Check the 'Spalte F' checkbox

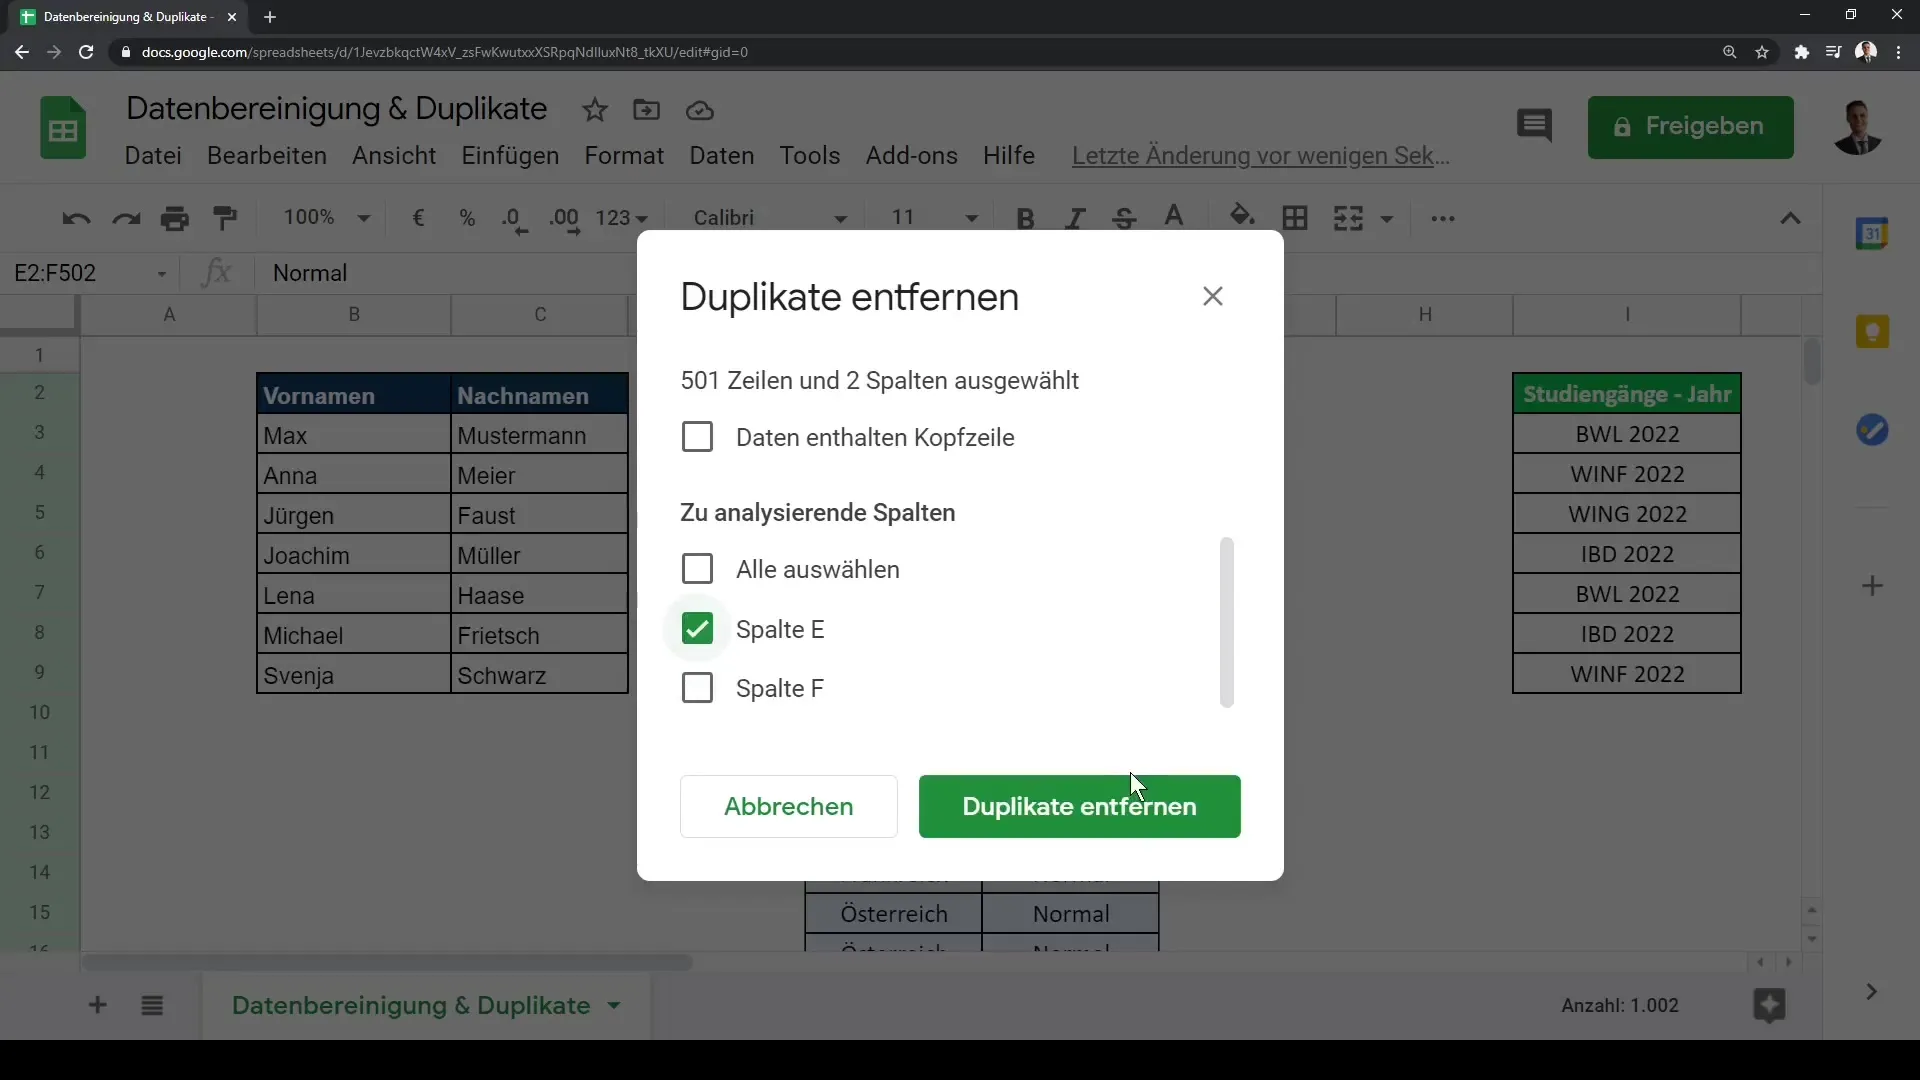click(697, 688)
